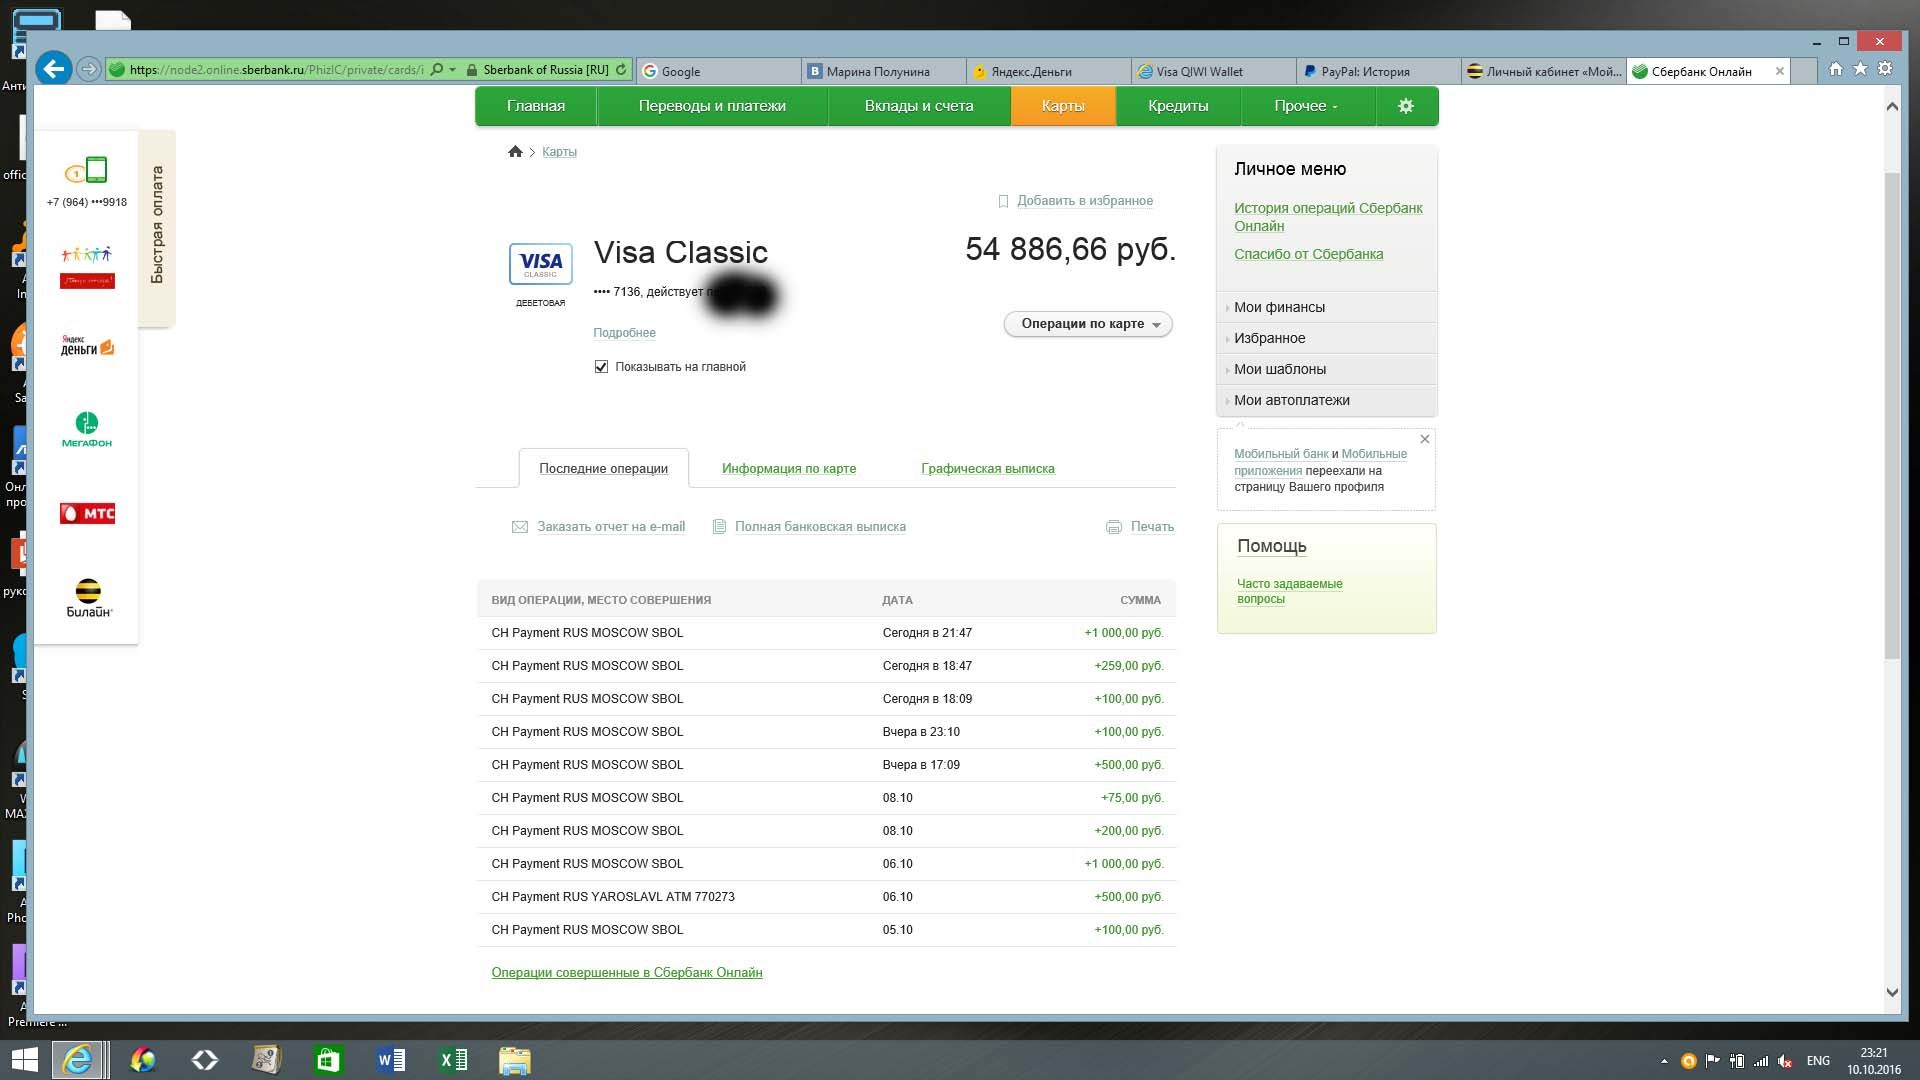Go to 'Главная' menu item
Viewport: 1920px width, 1080px height.
[x=536, y=106]
